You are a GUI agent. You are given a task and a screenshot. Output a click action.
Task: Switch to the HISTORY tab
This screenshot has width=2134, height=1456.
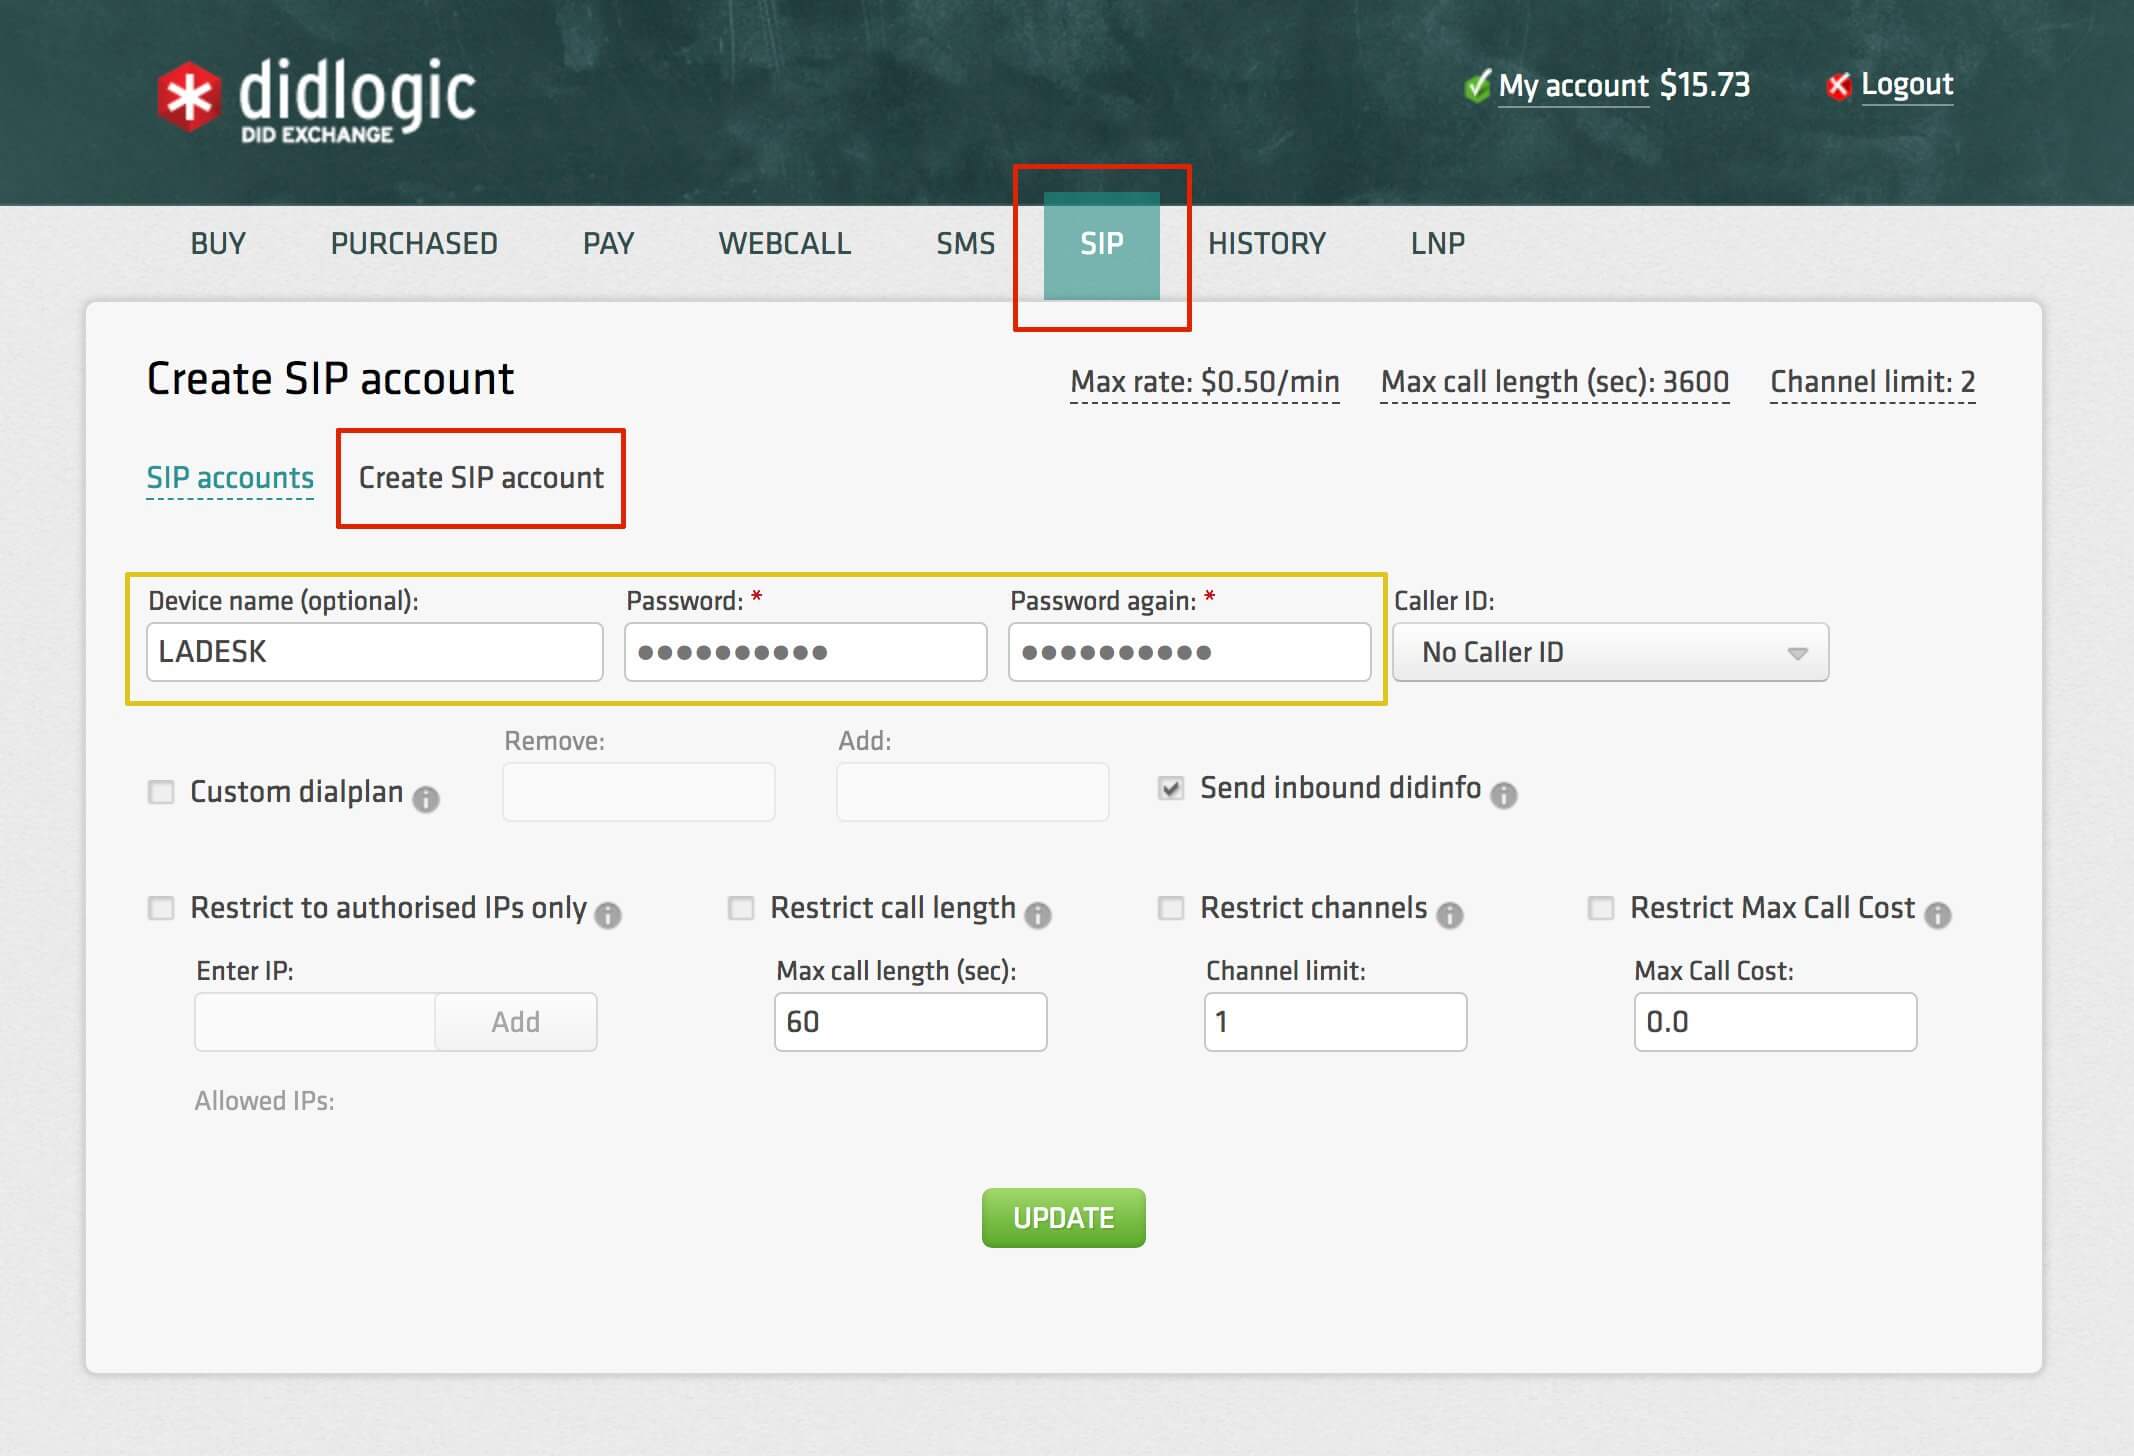click(x=1267, y=243)
